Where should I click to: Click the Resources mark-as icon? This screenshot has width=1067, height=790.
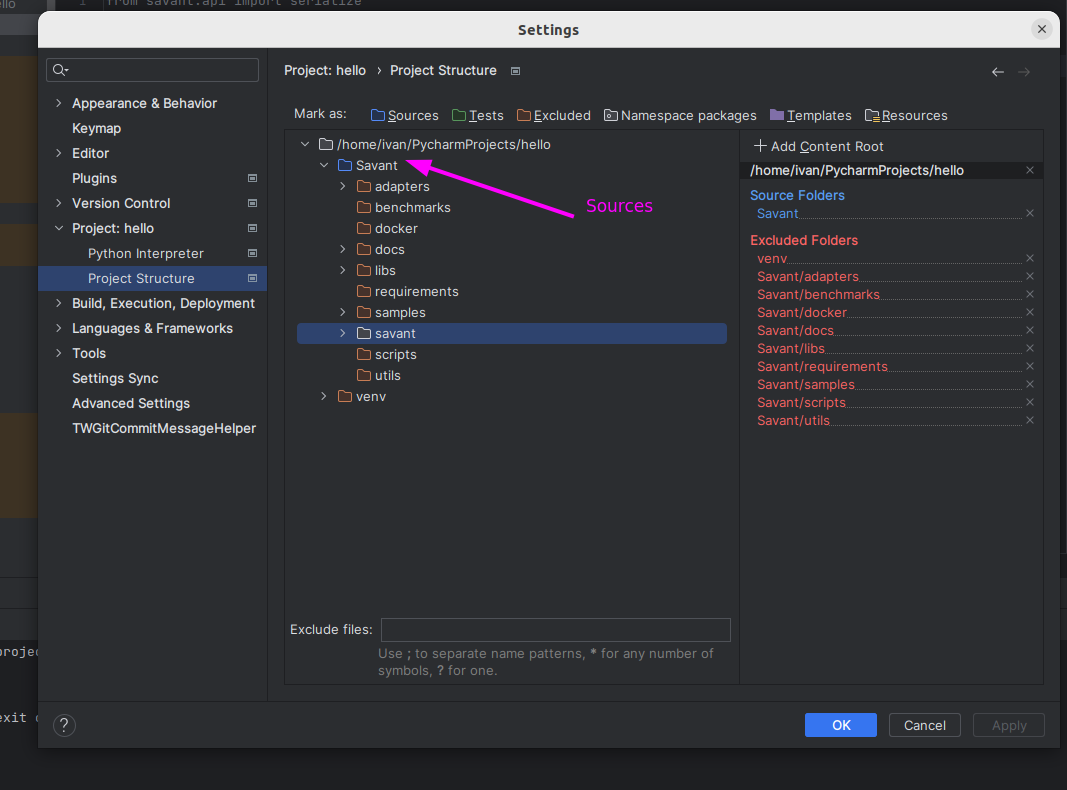(x=872, y=115)
